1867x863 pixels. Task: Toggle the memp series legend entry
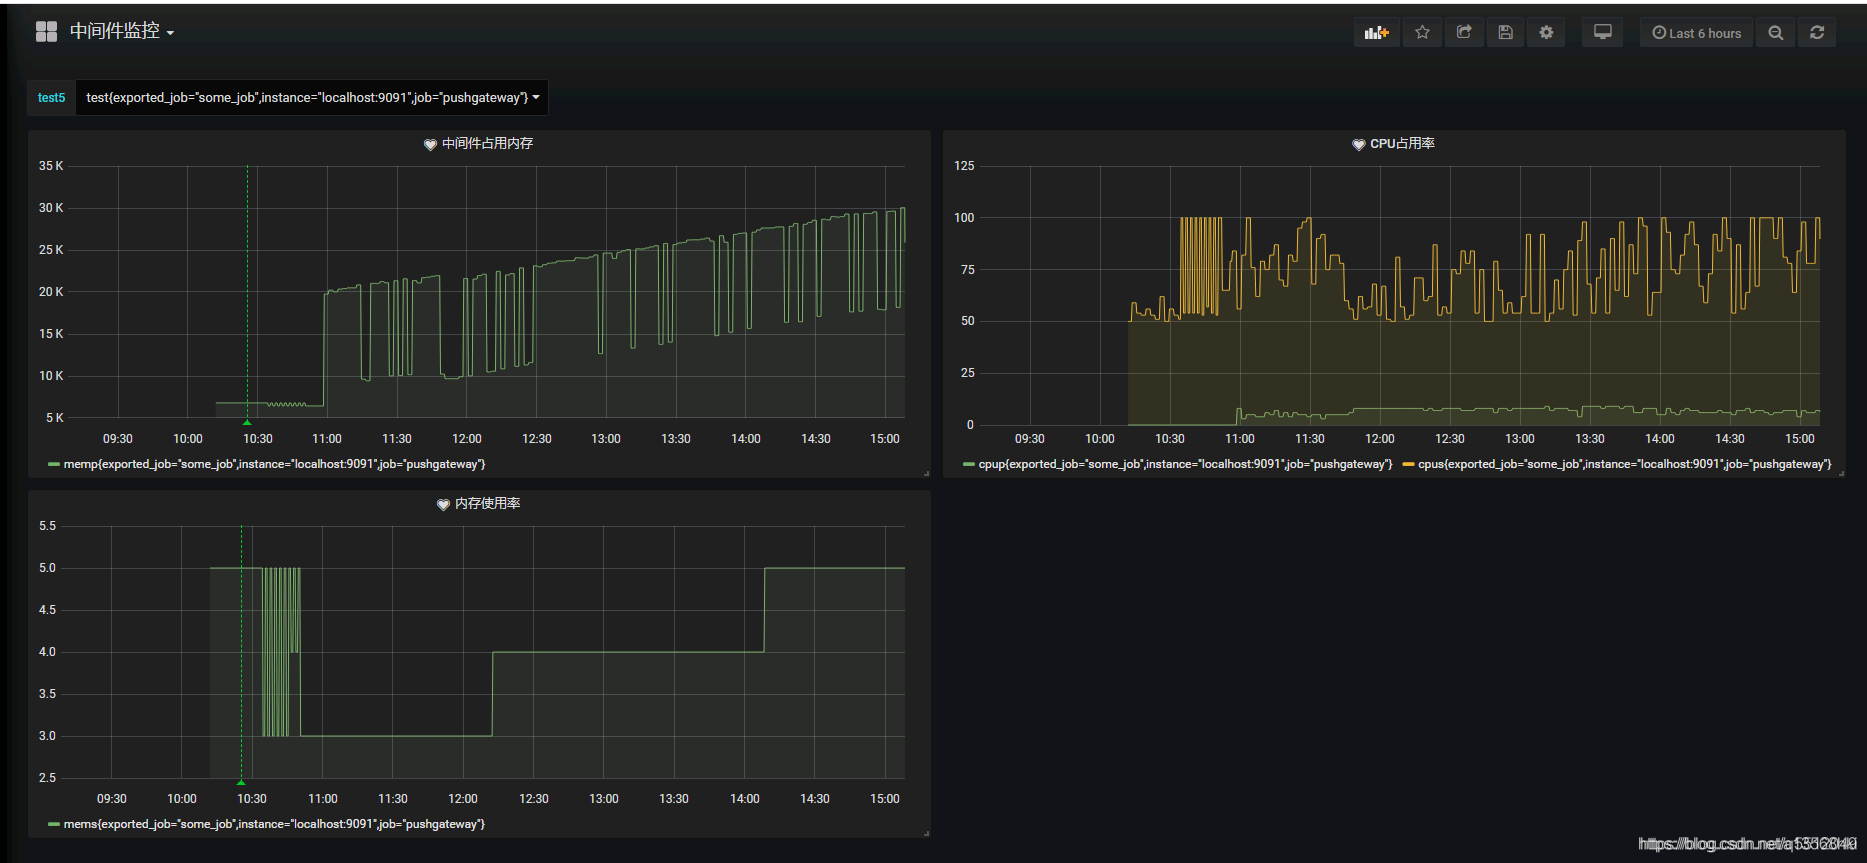point(274,464)
